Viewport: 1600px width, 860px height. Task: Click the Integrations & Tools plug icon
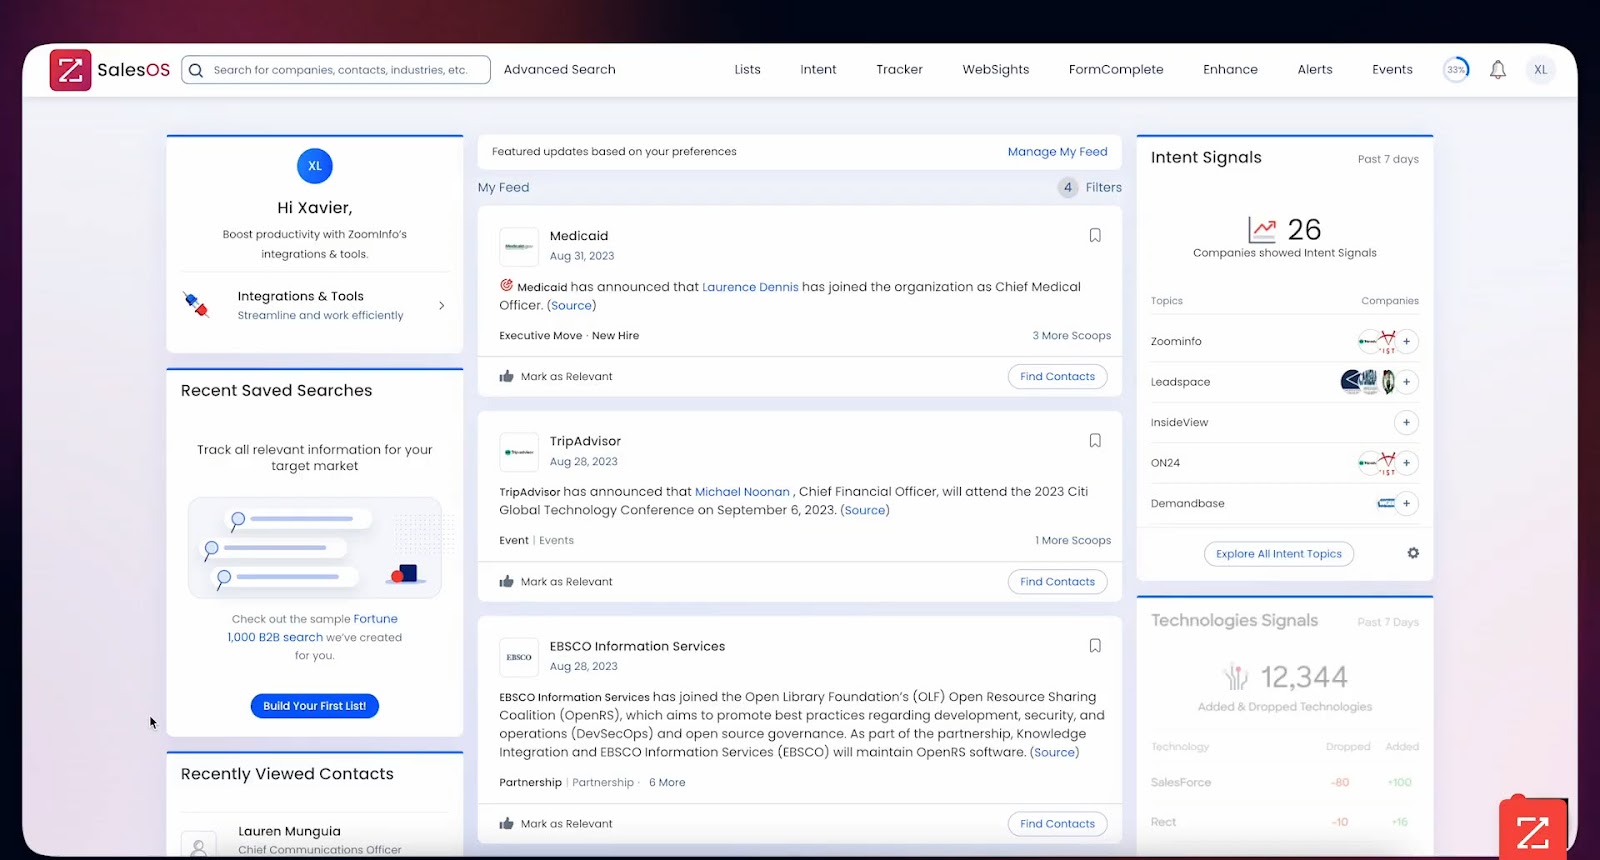[x=196, y=305]
